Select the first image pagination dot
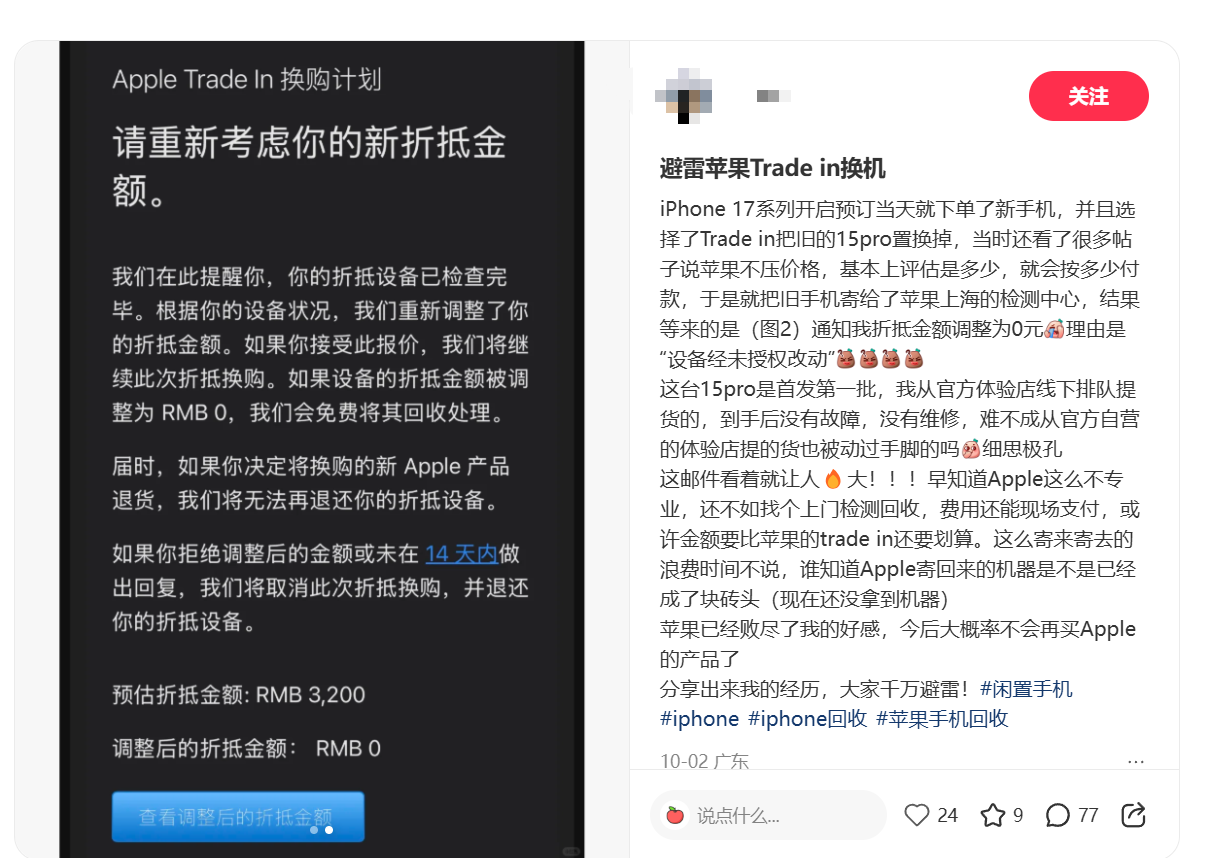The height and width of the screenshot is (858, 1220). [x=314, y=830]
